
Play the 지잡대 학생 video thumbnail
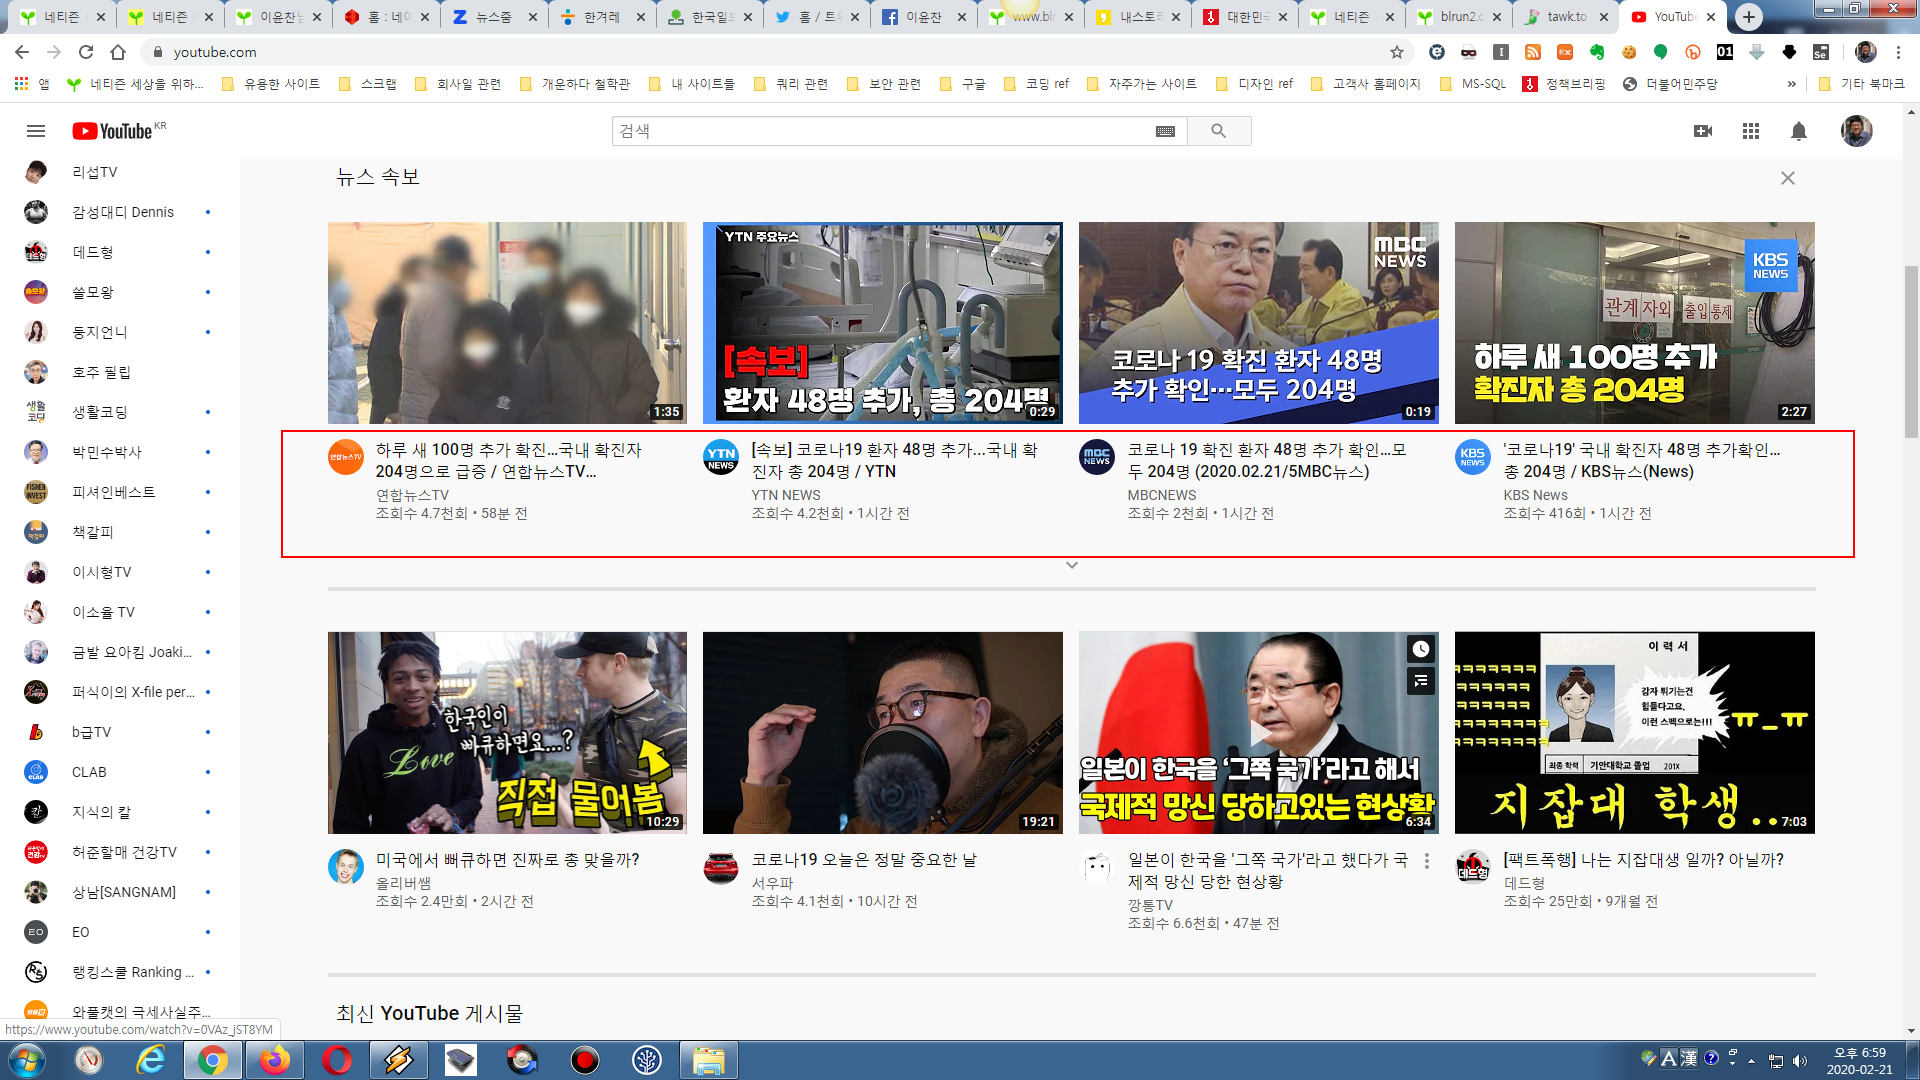point(1635,733)
